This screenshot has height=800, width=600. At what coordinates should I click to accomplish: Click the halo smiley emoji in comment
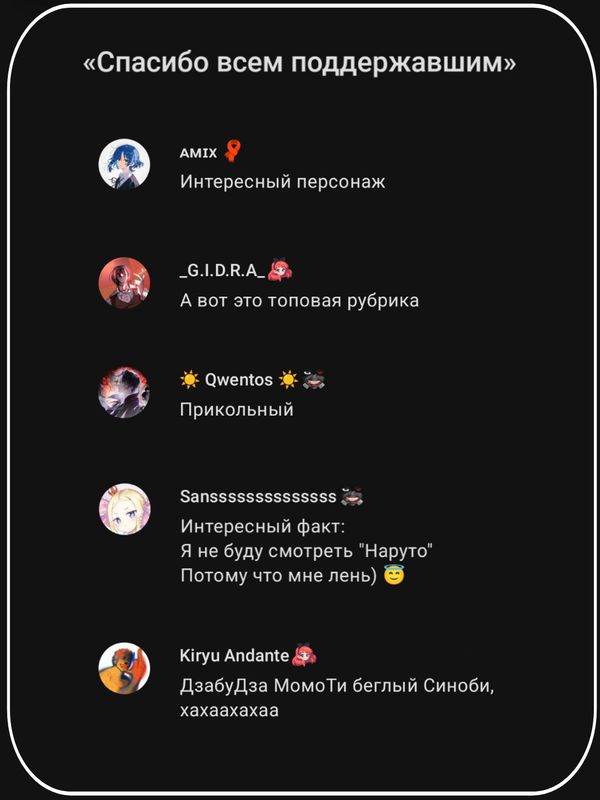(x=394, y=576)
